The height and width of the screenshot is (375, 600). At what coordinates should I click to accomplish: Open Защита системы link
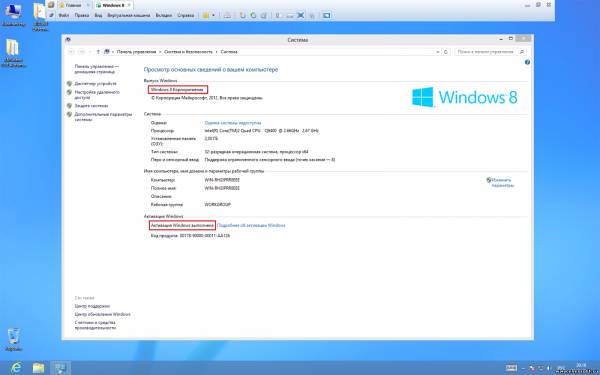(x=91, y=106)
